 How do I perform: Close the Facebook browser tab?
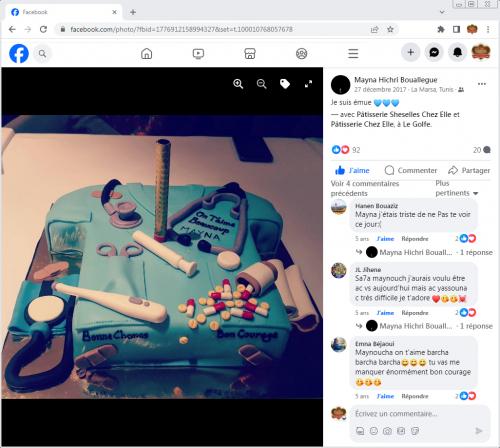(114, 12)
